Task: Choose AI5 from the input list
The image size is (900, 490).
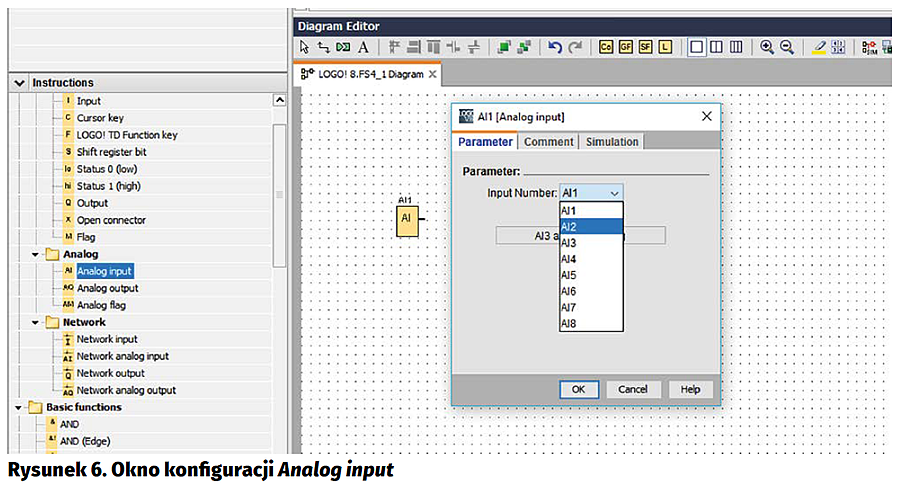Action: coord(569,275)
